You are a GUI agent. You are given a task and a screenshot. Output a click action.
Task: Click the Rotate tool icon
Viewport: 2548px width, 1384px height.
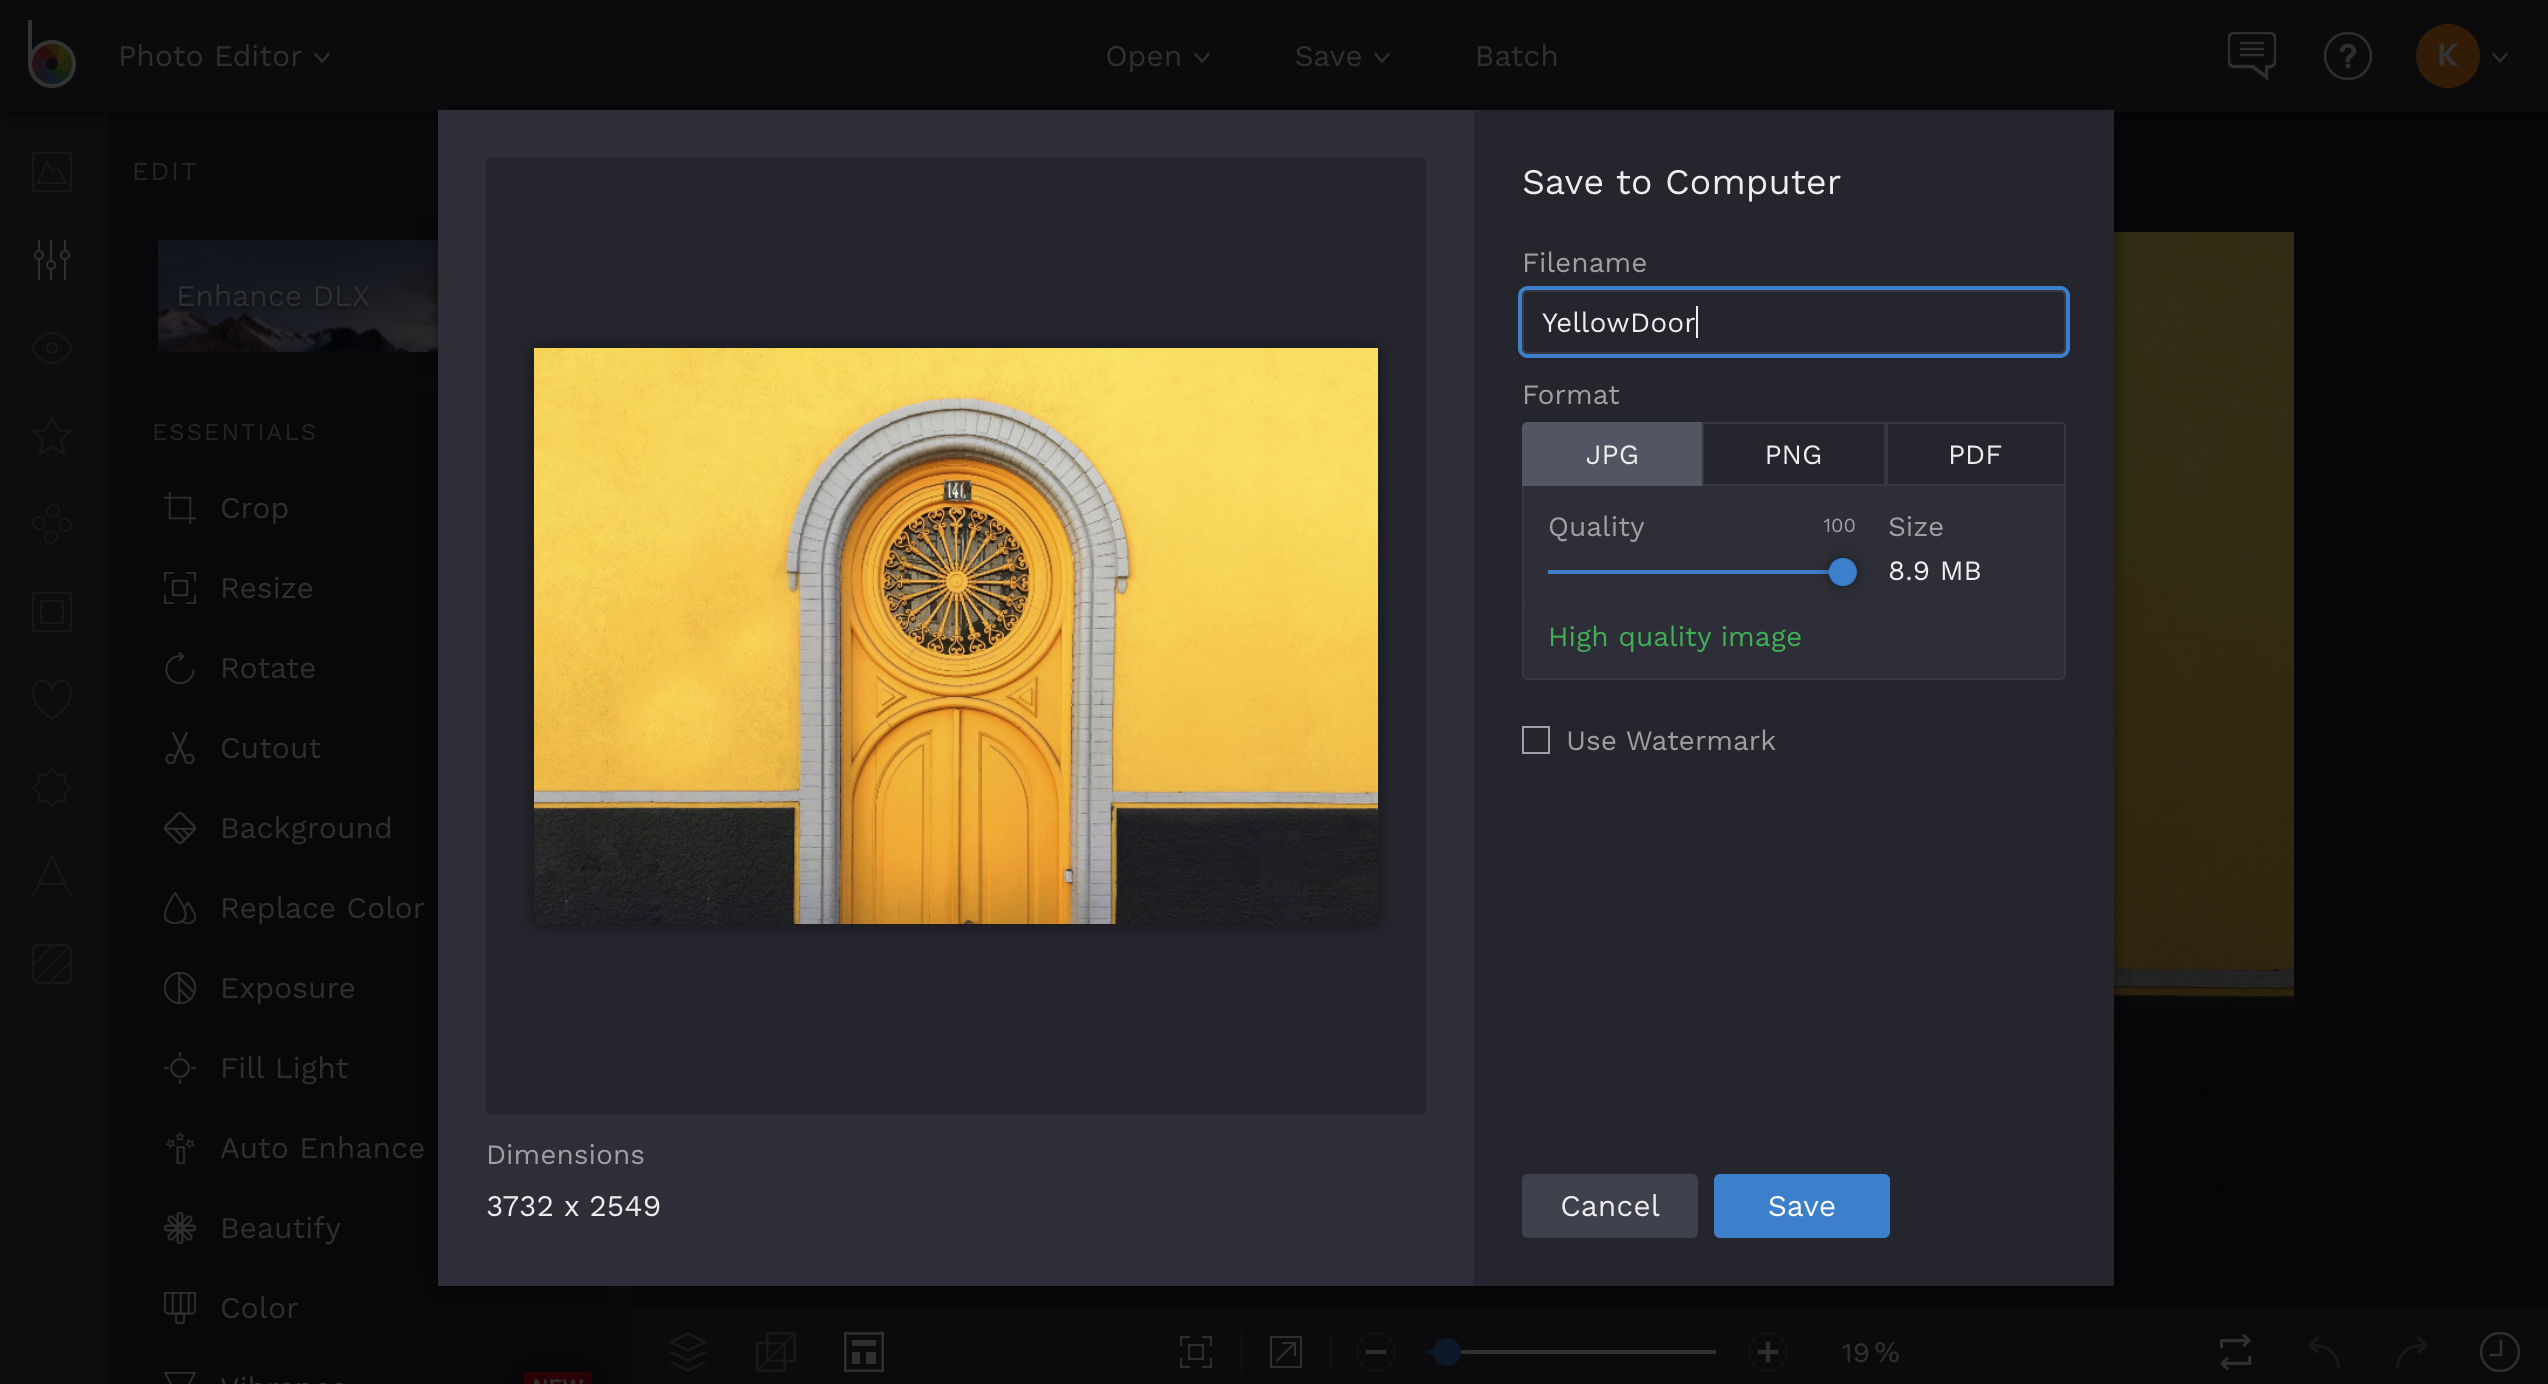179,666
